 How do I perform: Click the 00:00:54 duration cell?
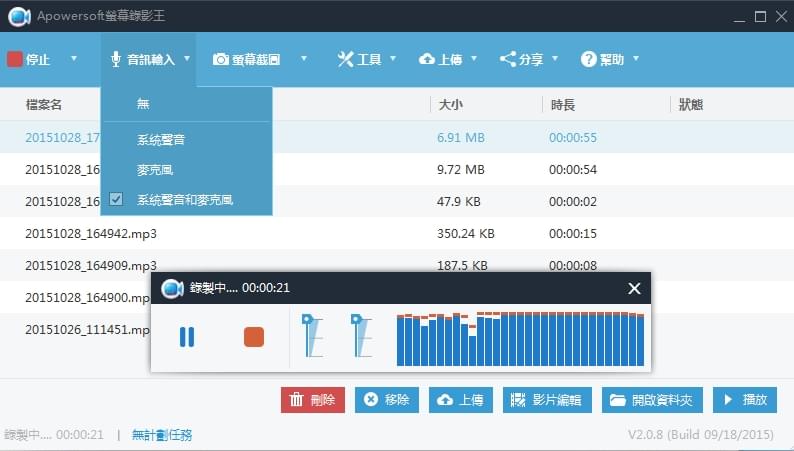pyautogui.click(x=573, y=170)
